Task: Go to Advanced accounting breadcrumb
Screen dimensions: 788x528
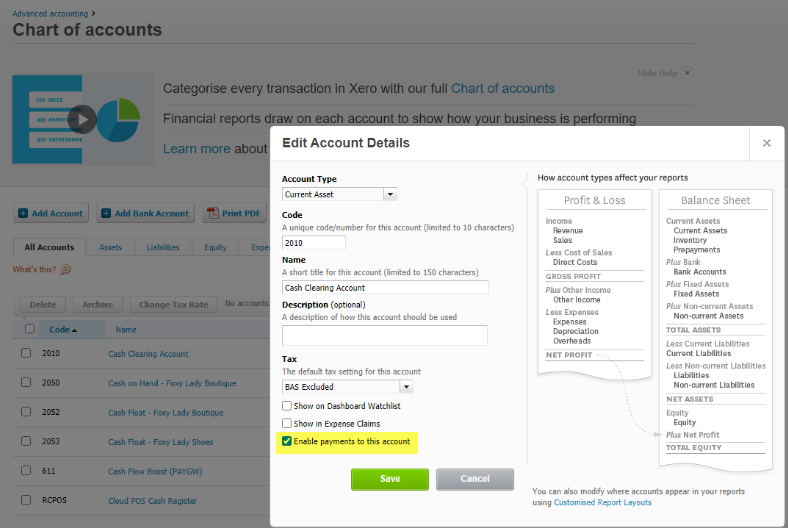Action: point(50,14)
